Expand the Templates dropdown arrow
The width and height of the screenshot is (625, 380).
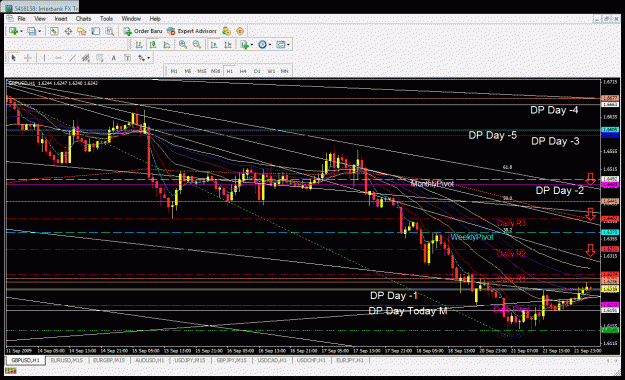point(289,45)
